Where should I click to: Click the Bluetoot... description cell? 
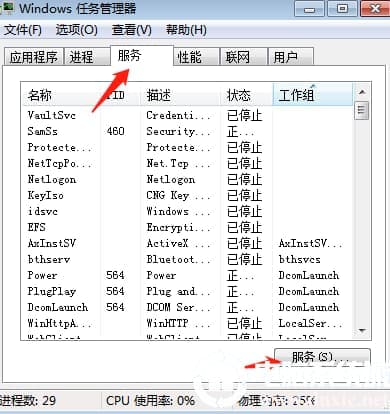179,259
